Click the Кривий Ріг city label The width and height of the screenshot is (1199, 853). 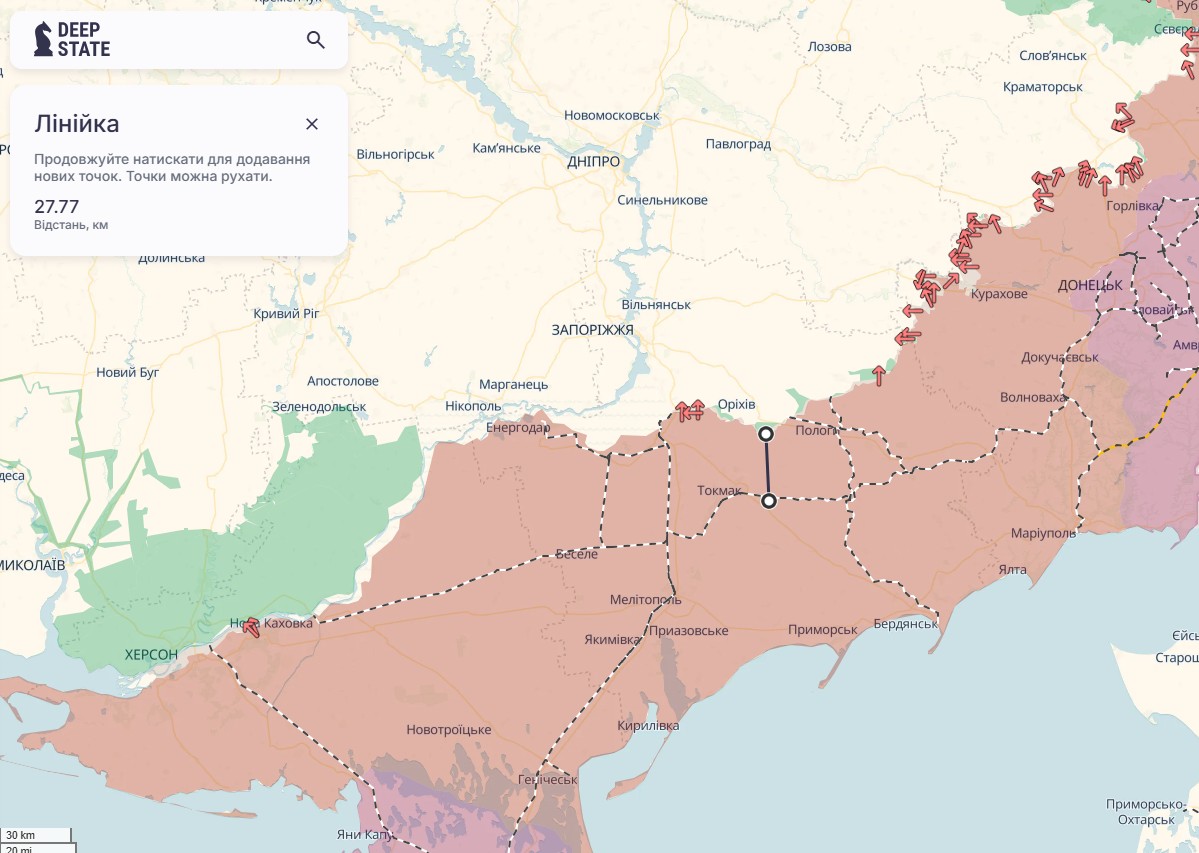coord(286,313)
